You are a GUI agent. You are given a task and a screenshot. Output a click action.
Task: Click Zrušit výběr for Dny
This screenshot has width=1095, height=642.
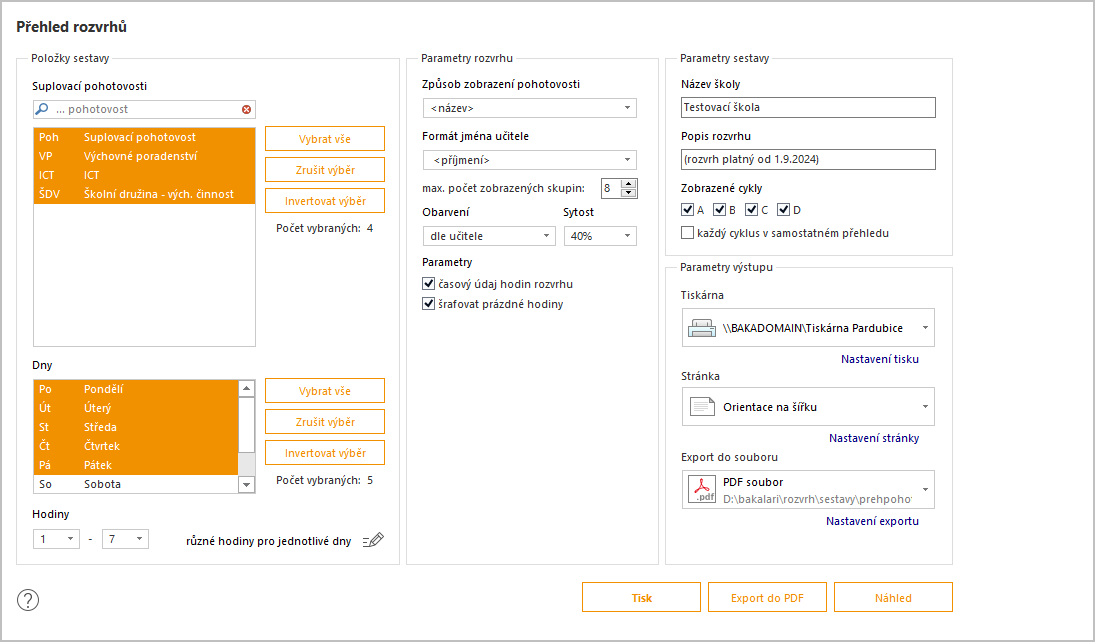click(325, 422)
